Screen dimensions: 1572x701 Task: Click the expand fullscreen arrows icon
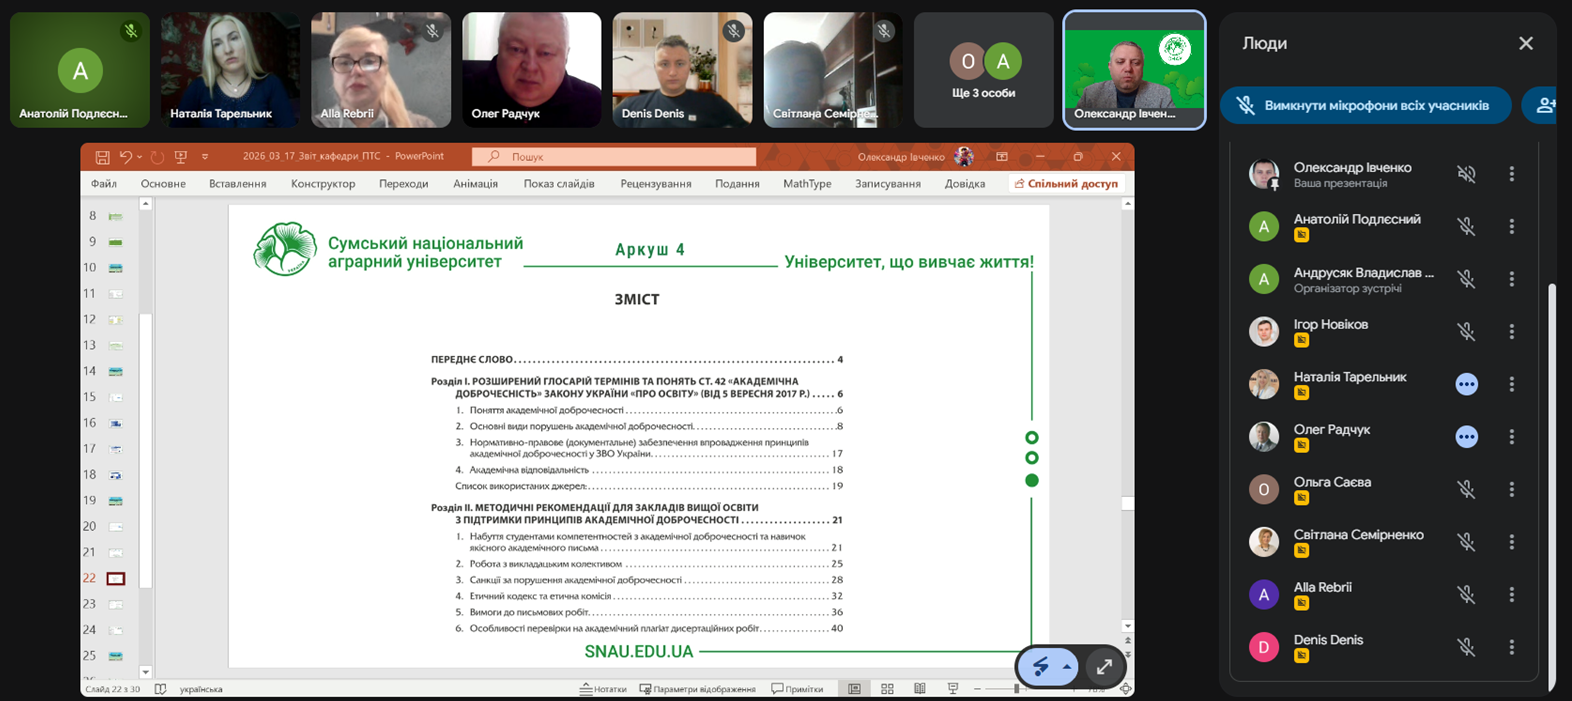1104,667
